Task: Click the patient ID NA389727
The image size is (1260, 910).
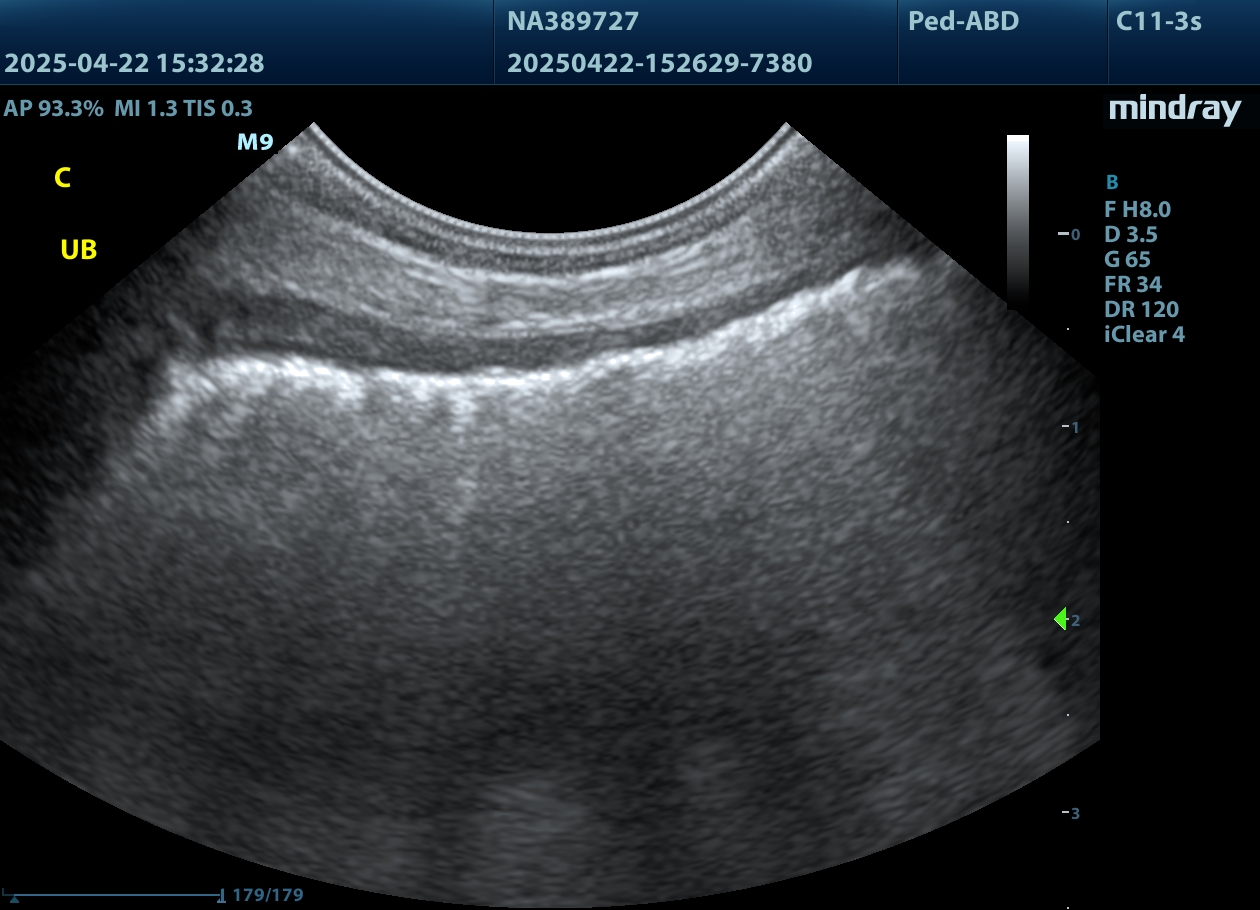Action: (x=572, y=21)
